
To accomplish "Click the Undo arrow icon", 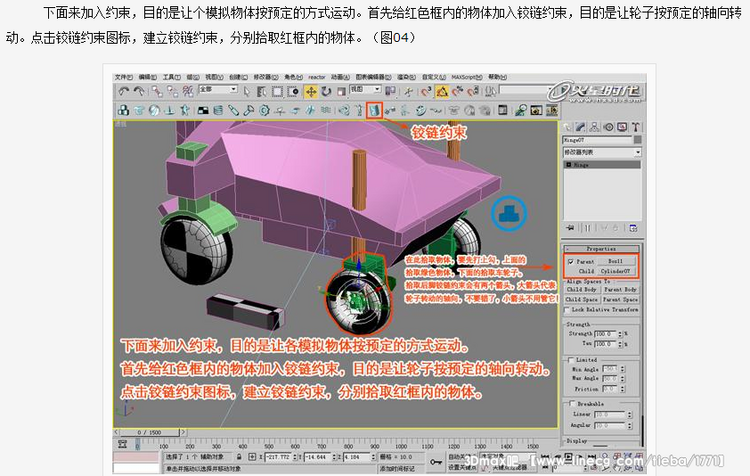I will pos(124,91).
